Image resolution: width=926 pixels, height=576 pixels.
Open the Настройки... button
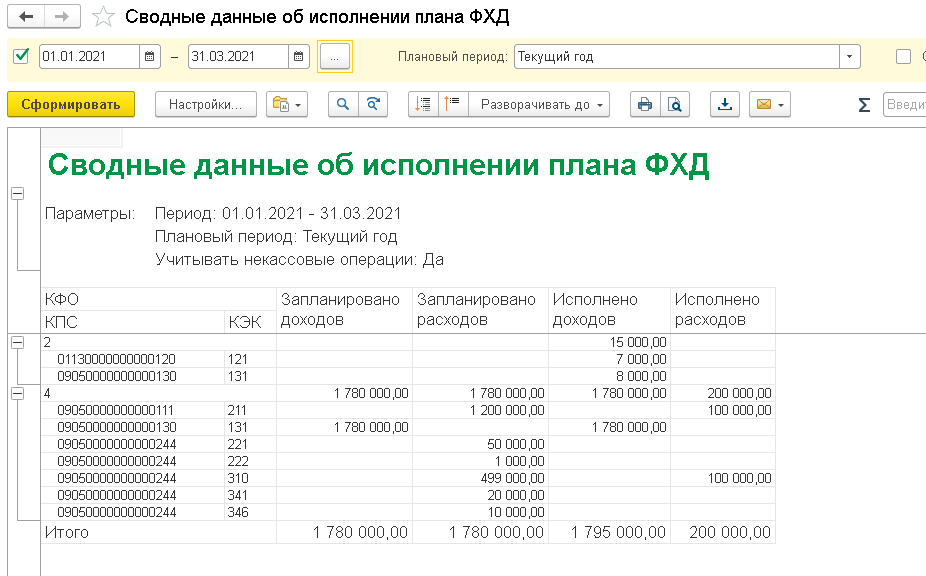206,104
